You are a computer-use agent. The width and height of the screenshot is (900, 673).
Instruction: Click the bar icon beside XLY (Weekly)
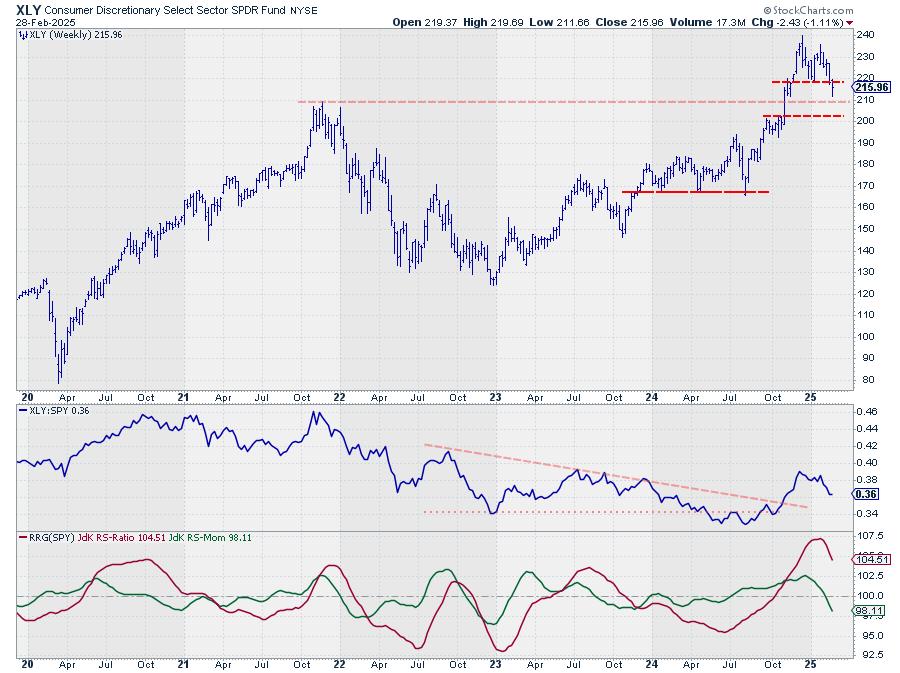(x=23, y=34)
